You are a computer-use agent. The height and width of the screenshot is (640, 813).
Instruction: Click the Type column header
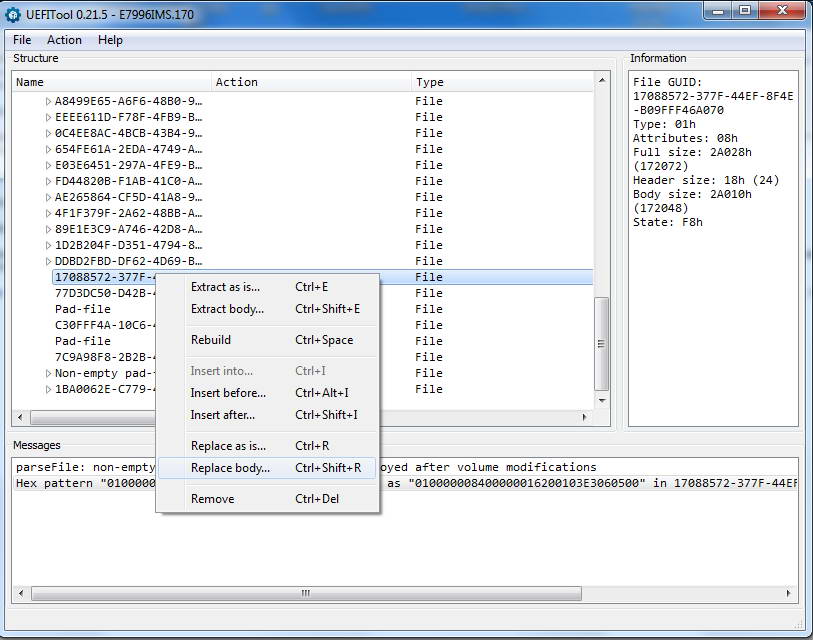502,82
